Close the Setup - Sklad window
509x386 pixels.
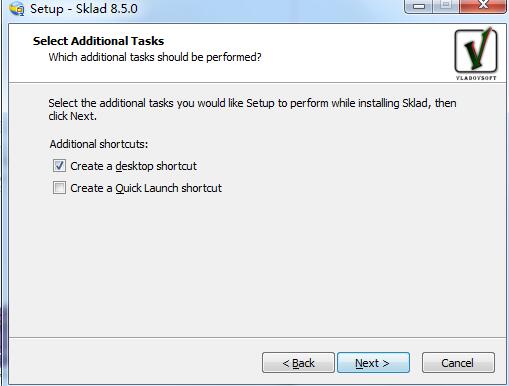coord(483,6)
